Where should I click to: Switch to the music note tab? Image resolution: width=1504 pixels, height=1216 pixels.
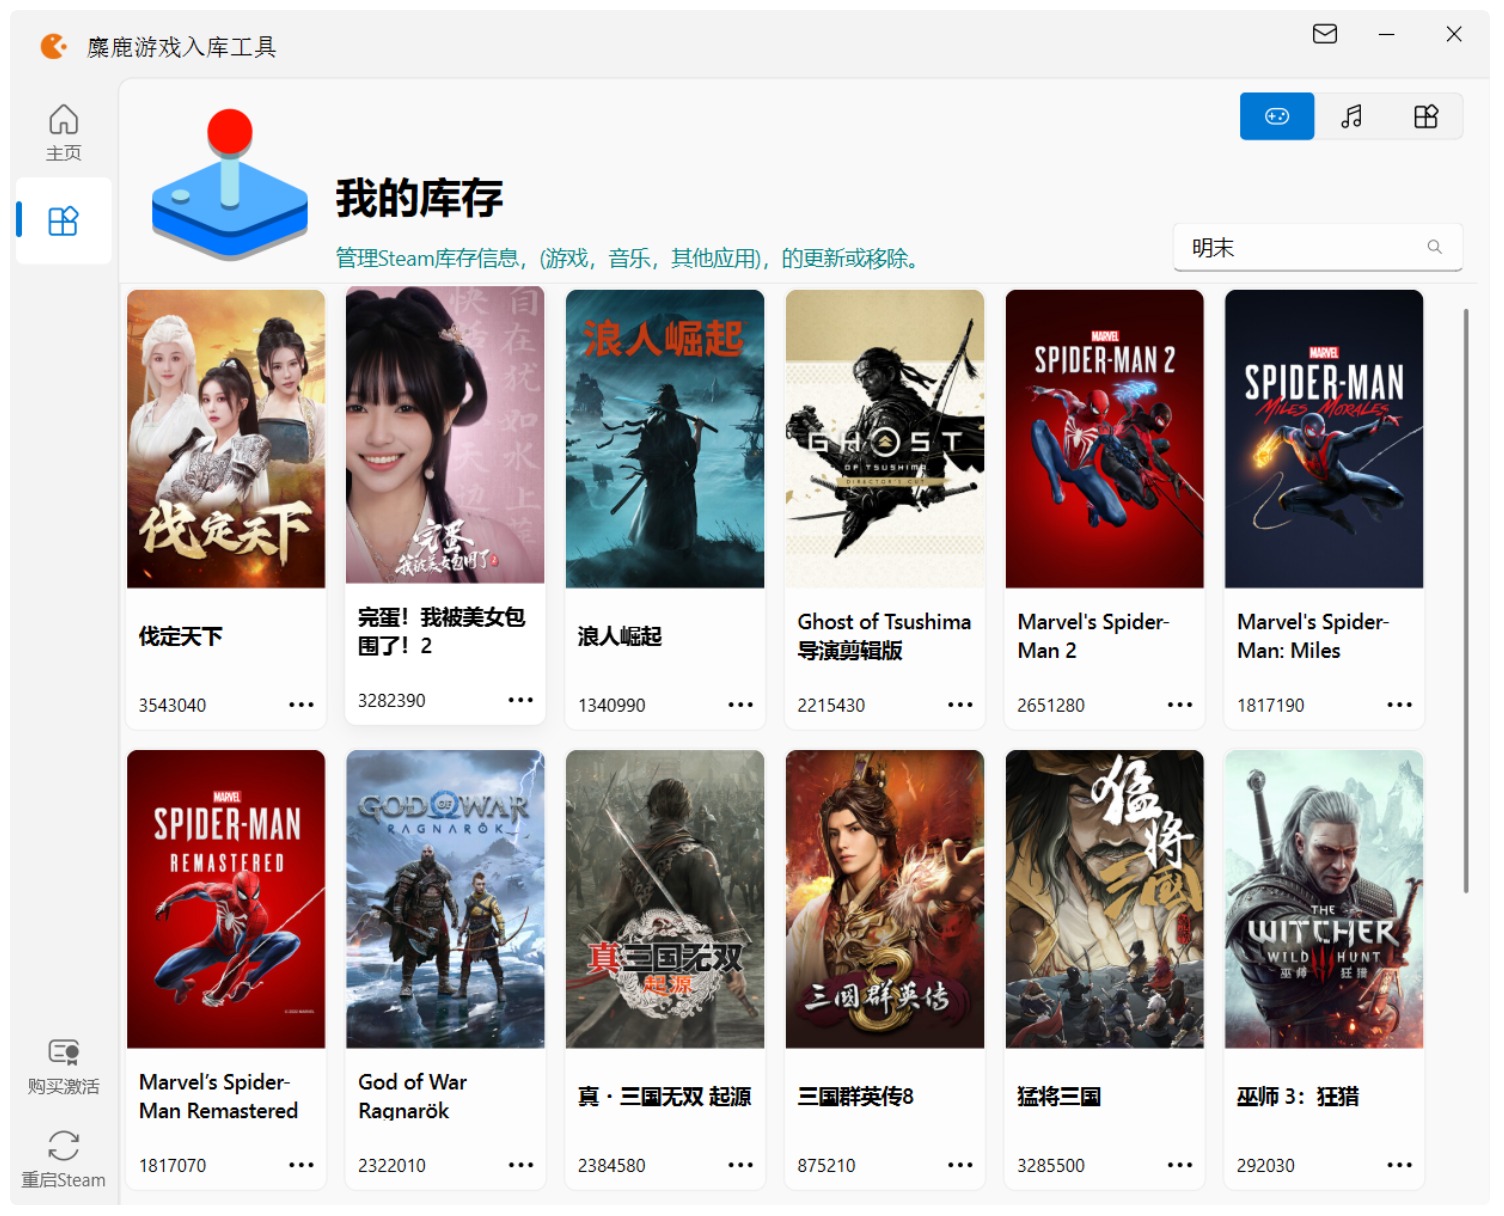pos(1352,116)
